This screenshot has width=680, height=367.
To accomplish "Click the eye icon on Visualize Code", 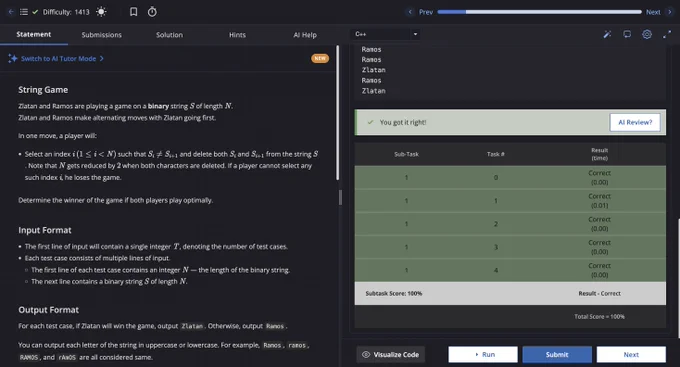I will (x=366, y=354).
